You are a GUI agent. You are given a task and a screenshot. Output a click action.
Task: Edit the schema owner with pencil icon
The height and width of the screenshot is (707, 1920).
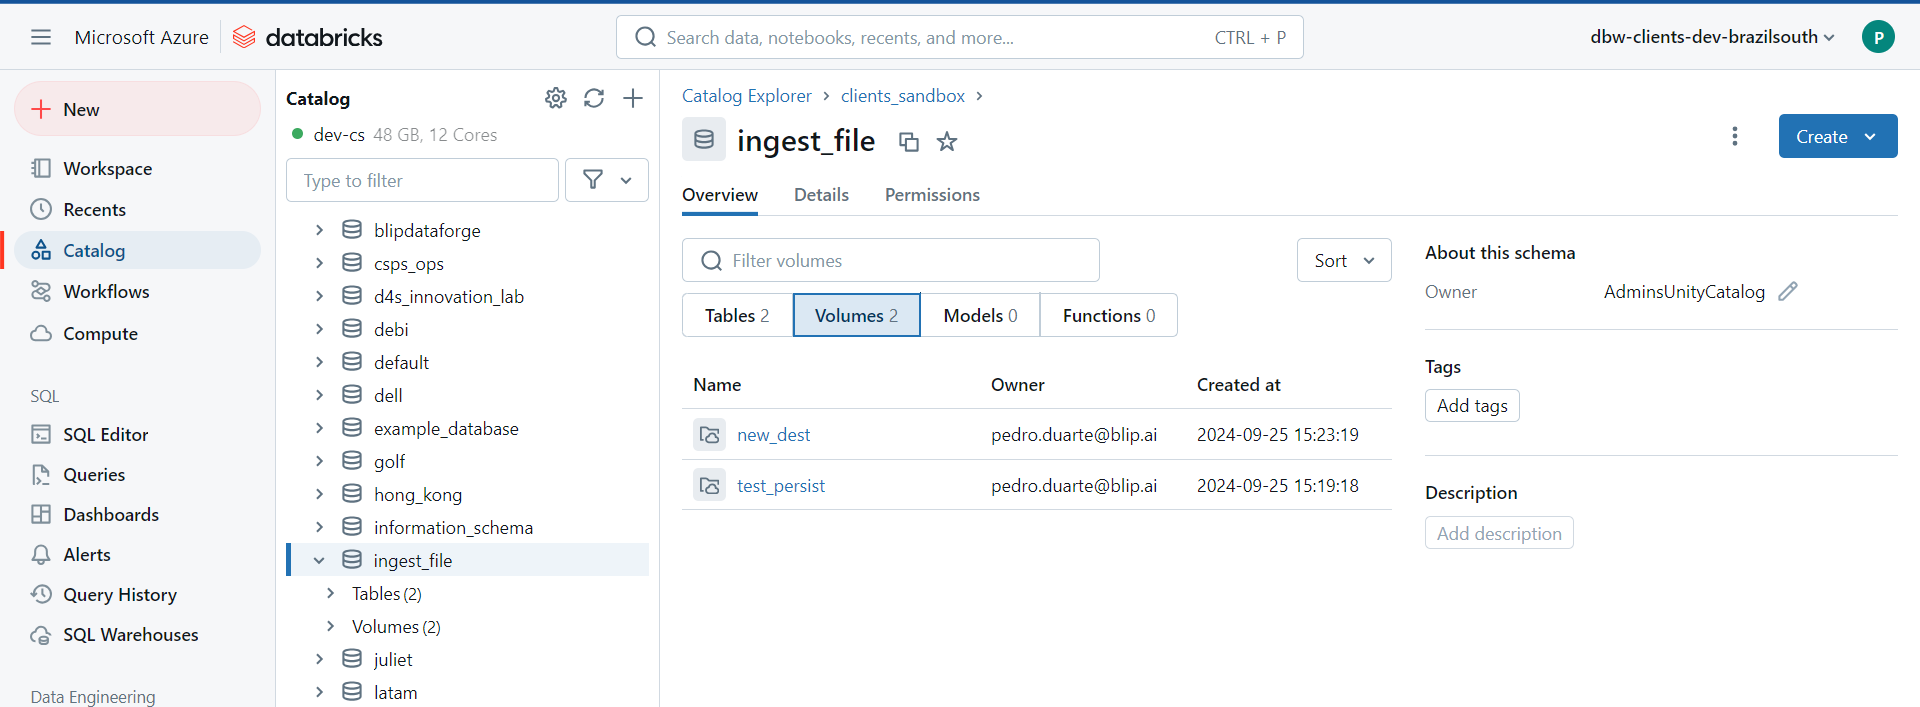1788,291
